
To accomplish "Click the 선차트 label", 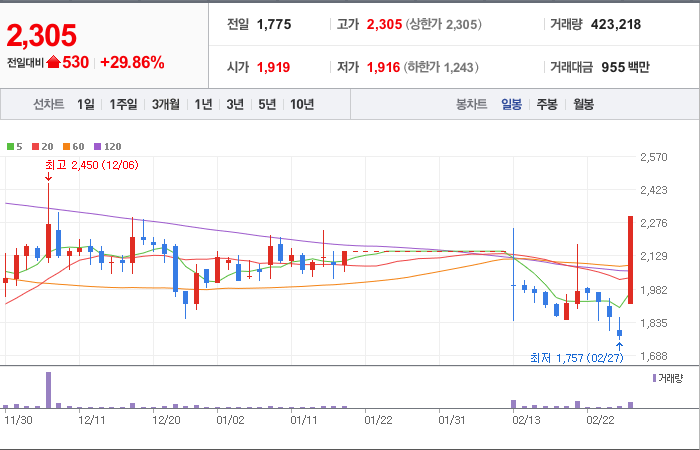I will coord(49,104).
